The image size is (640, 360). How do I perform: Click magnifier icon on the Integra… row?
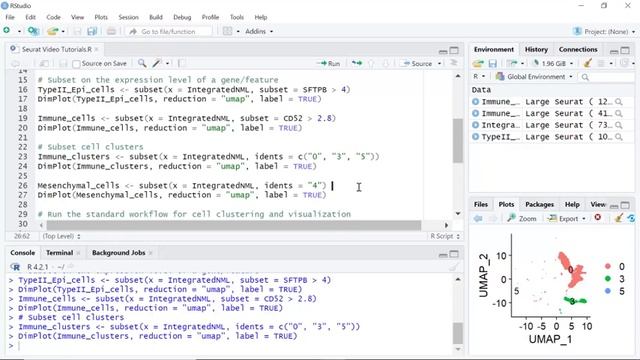tap(619, 125)
